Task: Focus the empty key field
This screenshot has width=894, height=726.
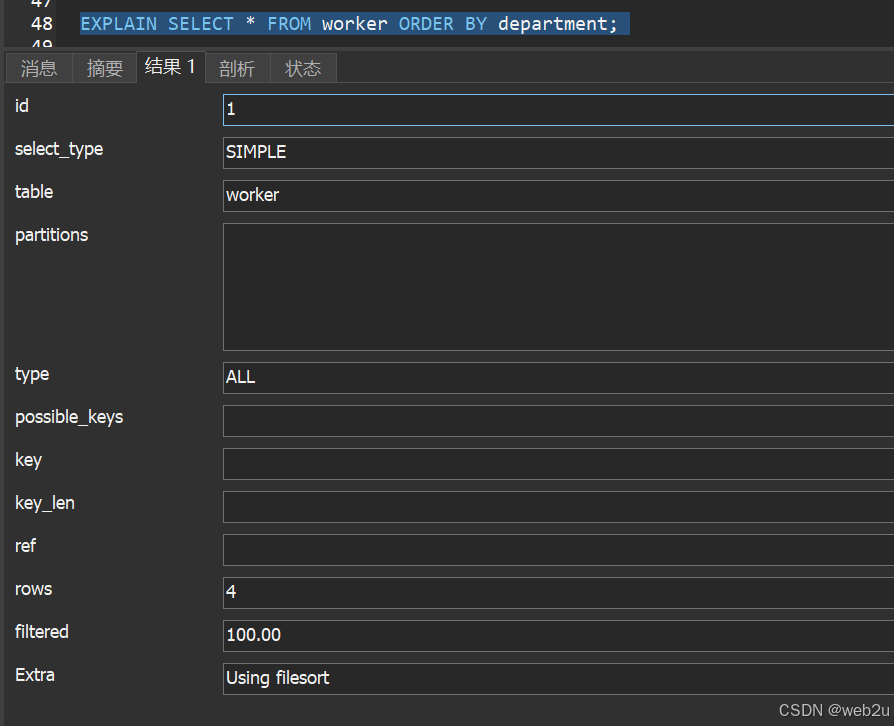Action: 558,464
